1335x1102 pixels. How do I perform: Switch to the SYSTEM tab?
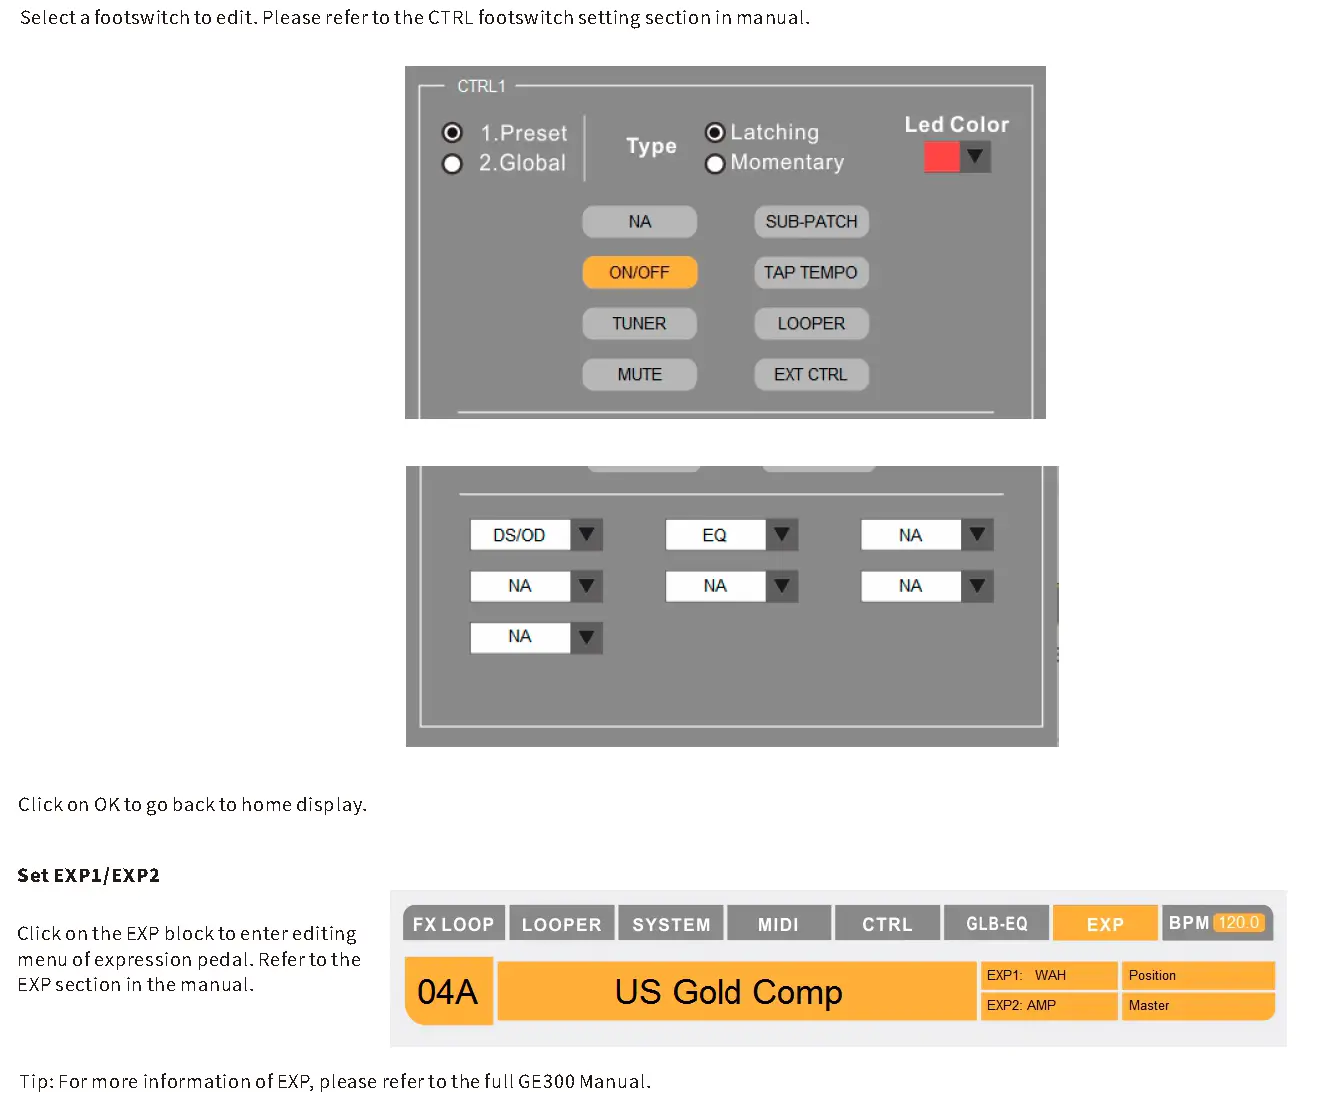671,924
